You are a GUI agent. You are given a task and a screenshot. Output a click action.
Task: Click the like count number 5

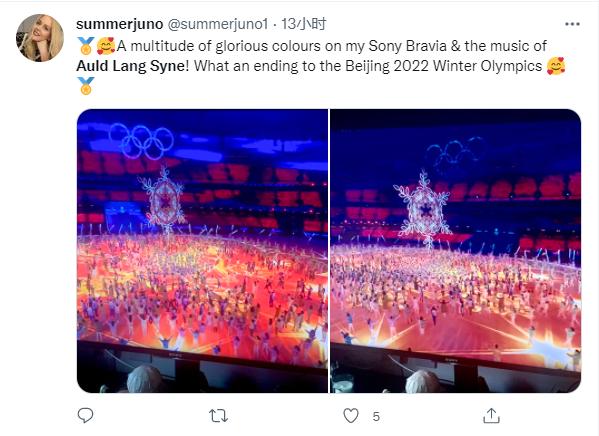coord(376,417)
